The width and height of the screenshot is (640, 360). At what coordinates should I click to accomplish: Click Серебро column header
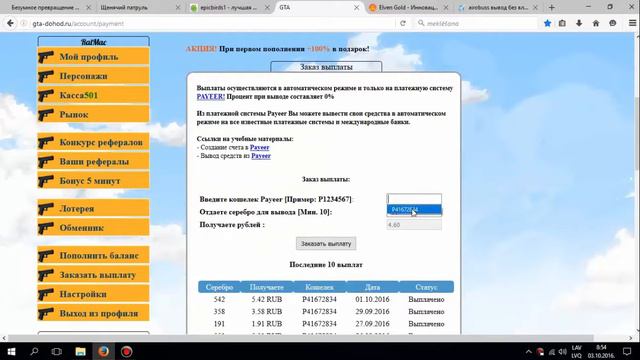219,287
